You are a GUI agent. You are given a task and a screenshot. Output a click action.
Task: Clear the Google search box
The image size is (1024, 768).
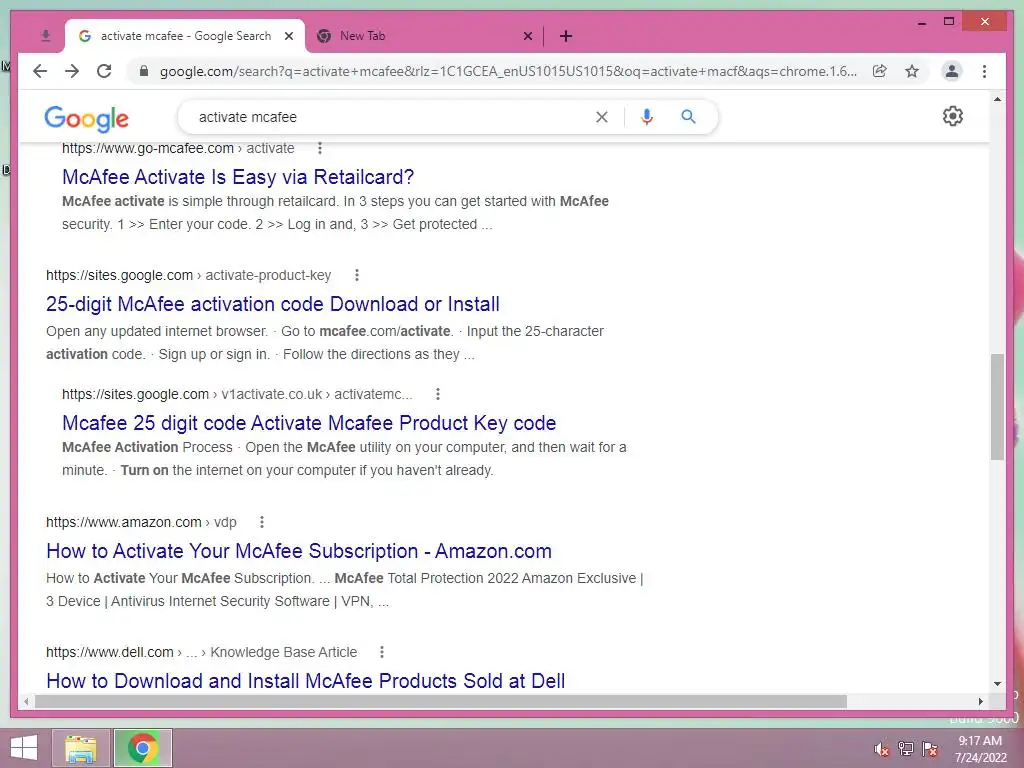click(601, 117)
